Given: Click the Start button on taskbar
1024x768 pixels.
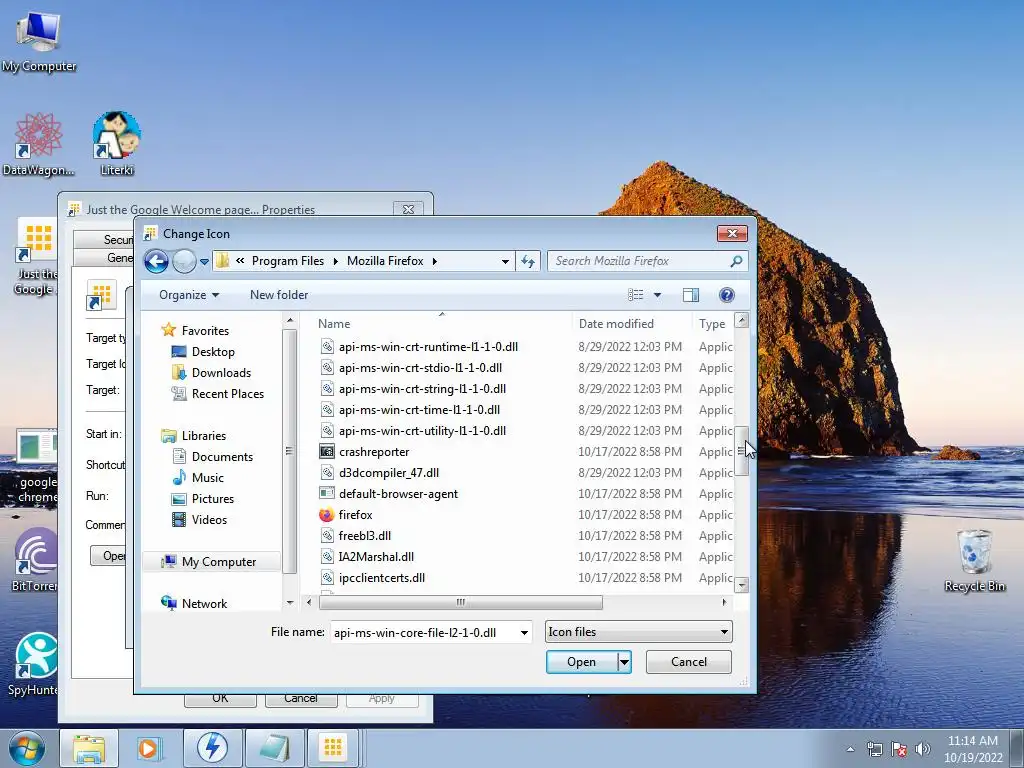Looking at the screenshot, I should click(x=26, y=748).
